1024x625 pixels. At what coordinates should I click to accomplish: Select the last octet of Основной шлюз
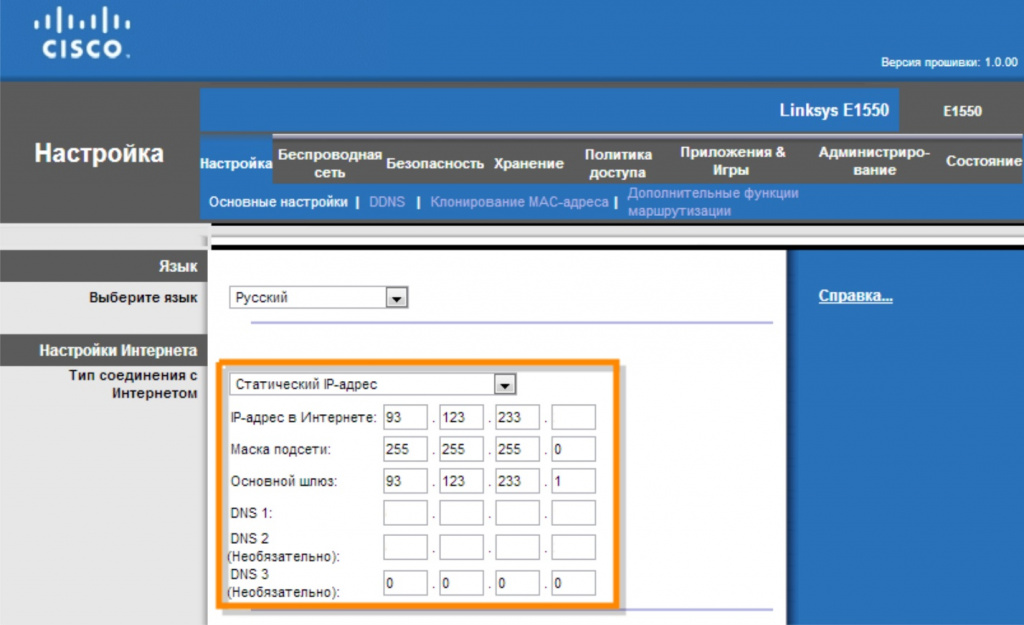[573, 481]
